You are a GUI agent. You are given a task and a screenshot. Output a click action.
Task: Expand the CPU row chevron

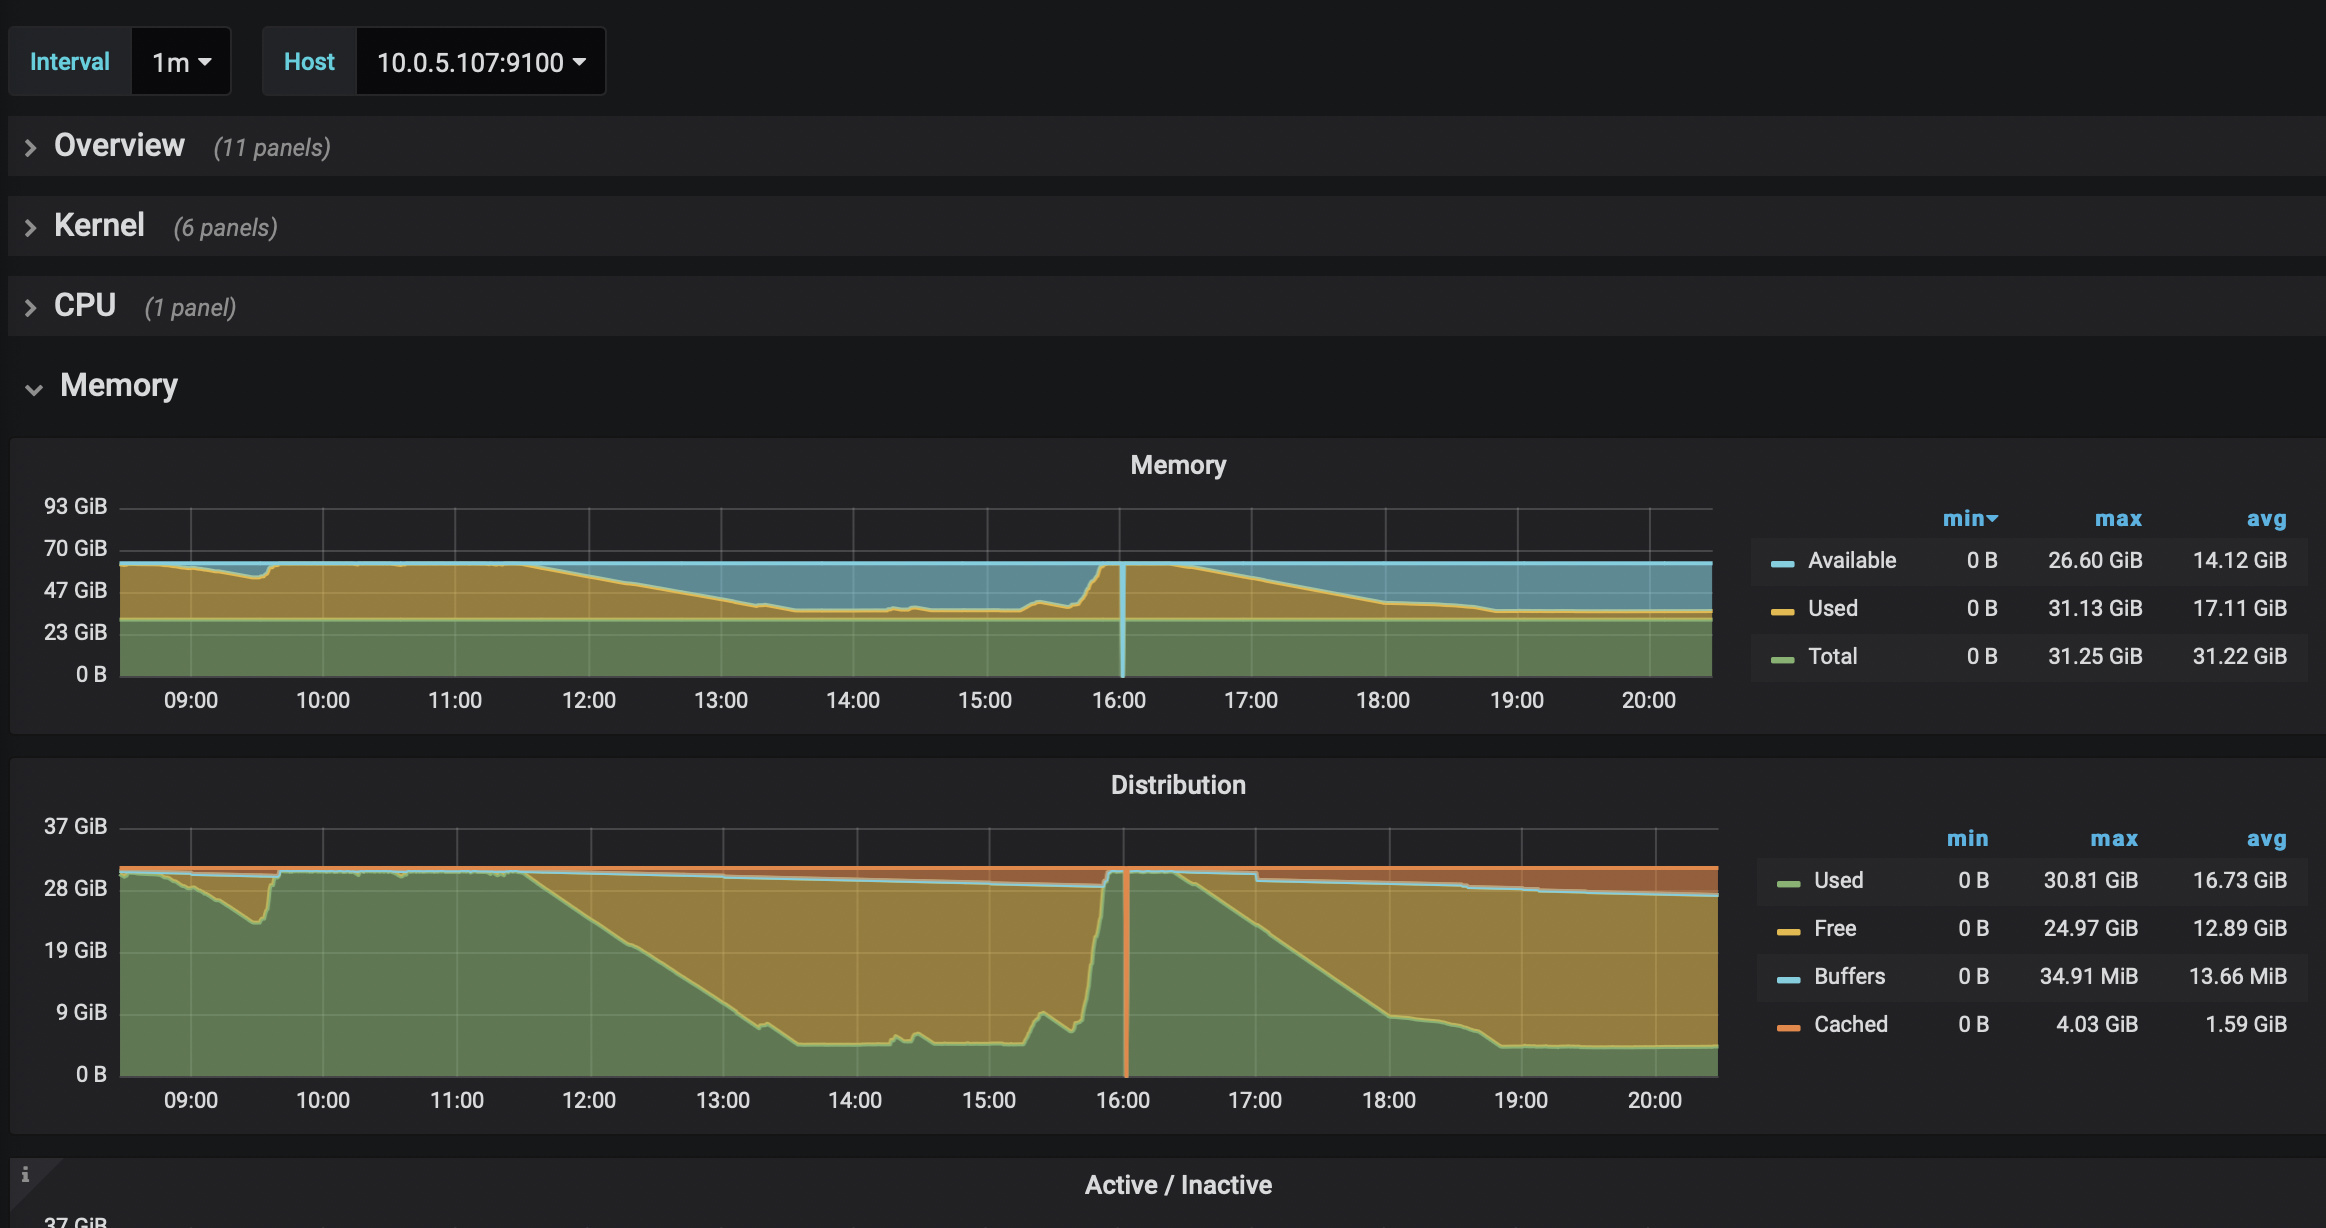point(31,308)
